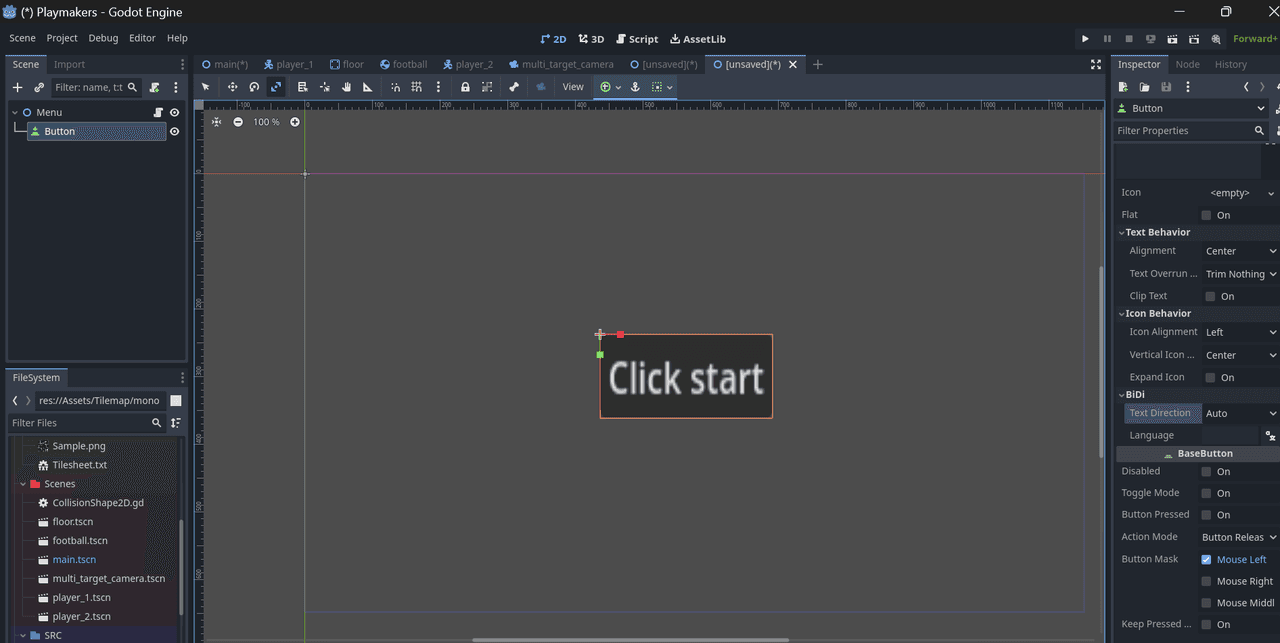
Task: Attach a script to the selected node
Action: point(154,88)
